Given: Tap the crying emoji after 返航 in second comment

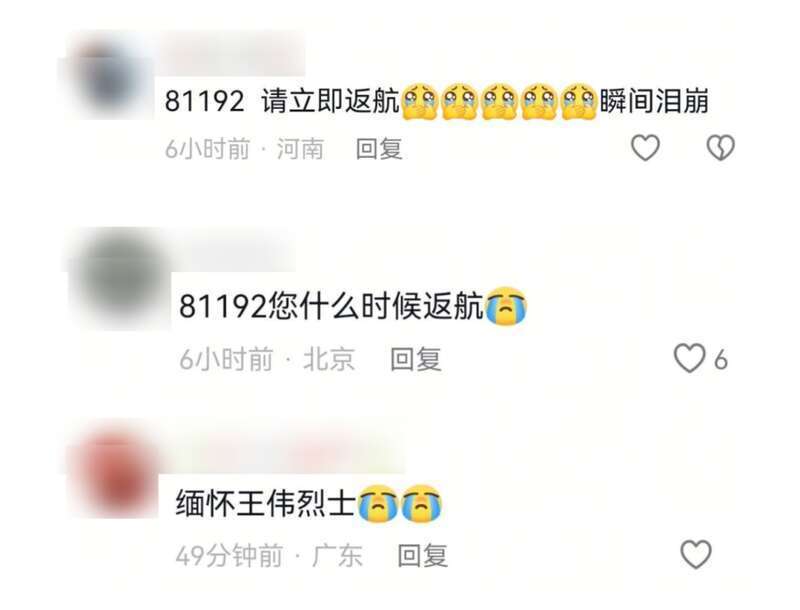Looking at the screenshot, I should 506,307.
